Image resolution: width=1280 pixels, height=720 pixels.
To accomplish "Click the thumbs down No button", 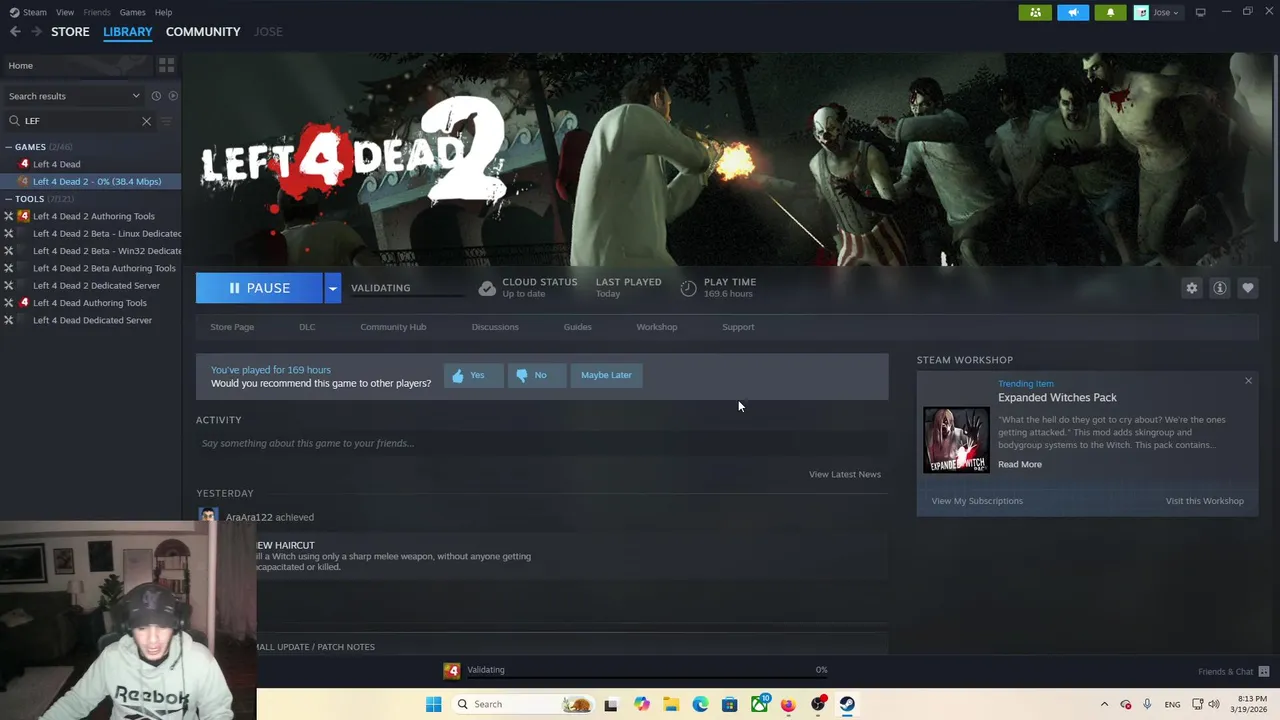I will coord(536,375).
